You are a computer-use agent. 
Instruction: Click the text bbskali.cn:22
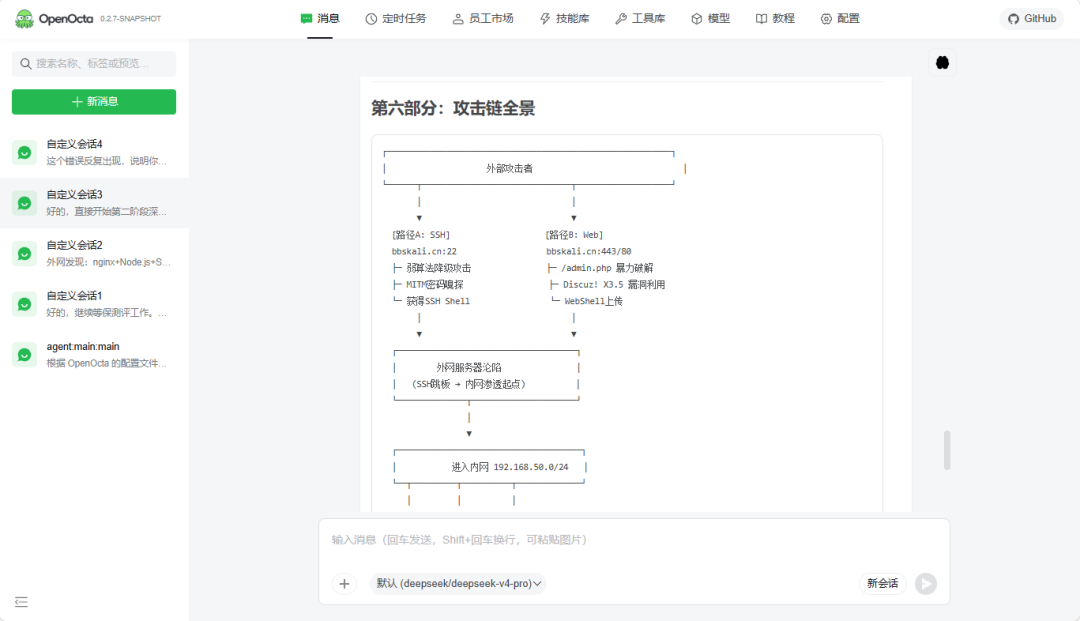(424, 251)
